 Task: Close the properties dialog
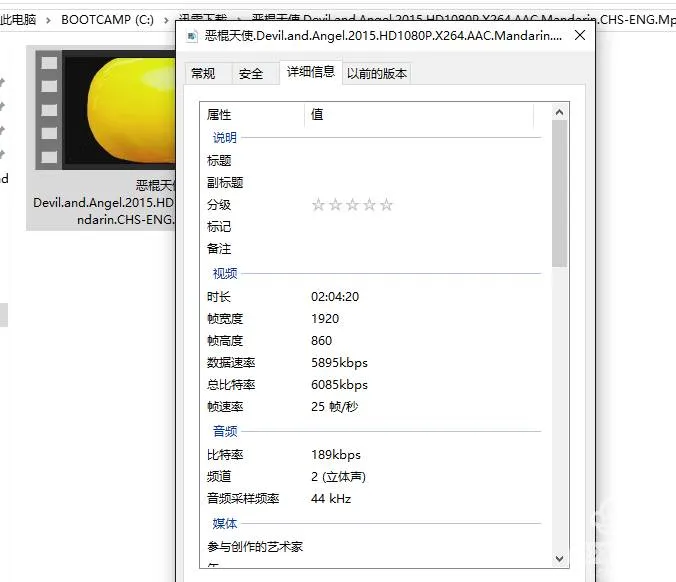click(580, 35)
